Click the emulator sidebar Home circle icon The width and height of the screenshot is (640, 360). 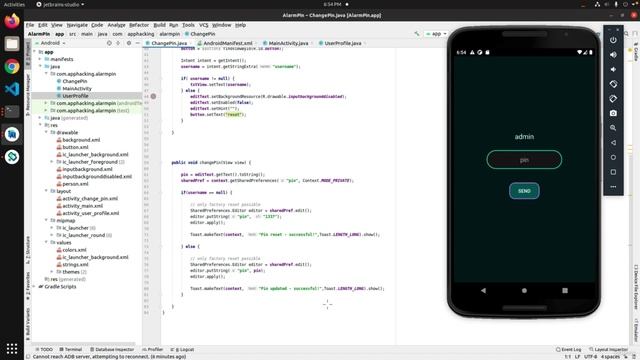tap(613, 157)
